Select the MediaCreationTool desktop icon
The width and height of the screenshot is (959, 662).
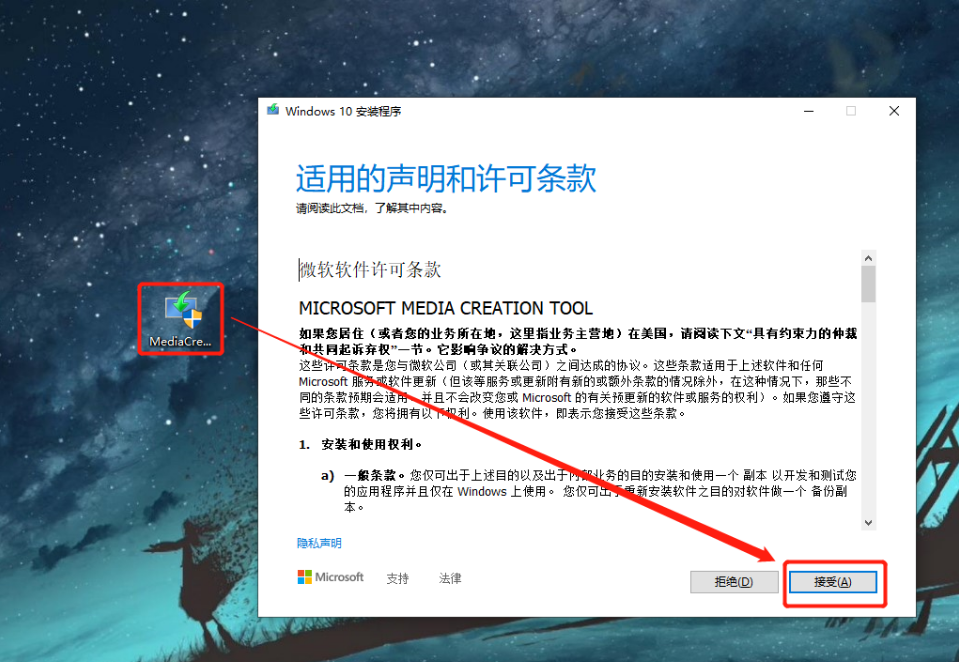pyautogui.click(x=181, y=316)
